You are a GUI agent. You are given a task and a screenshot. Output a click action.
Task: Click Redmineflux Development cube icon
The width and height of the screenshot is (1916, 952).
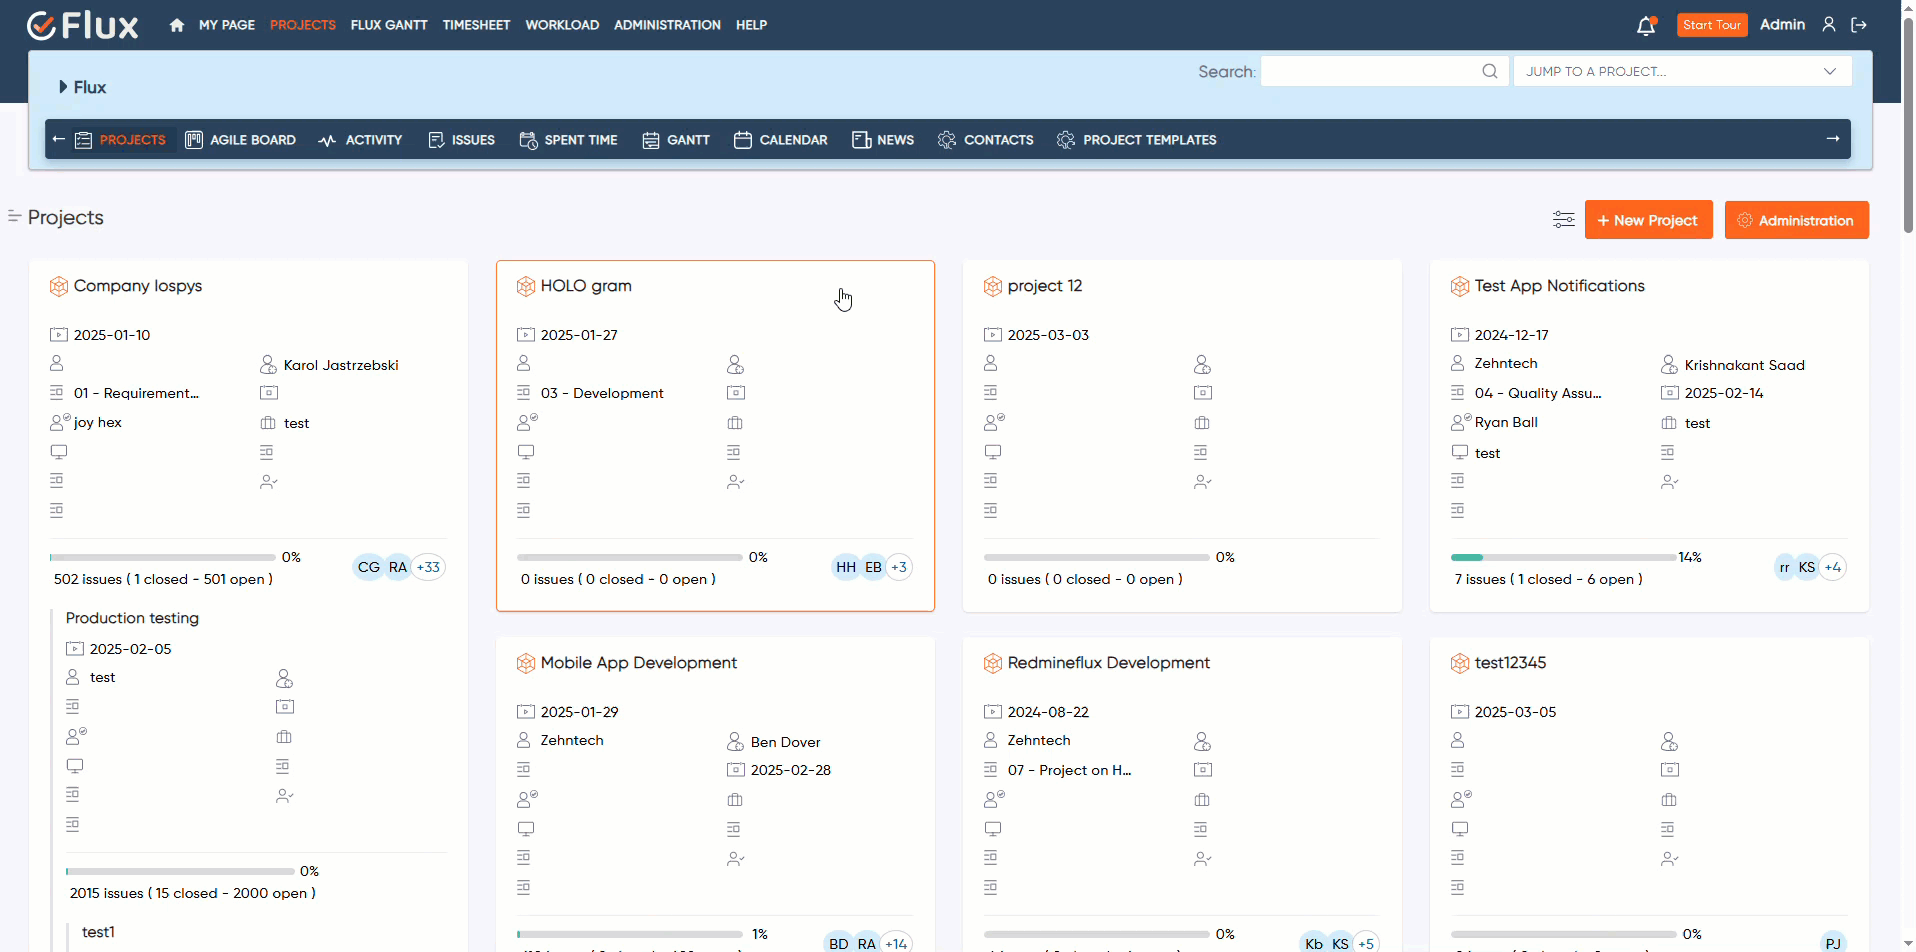pyautogui.click(x=993, y=663)
